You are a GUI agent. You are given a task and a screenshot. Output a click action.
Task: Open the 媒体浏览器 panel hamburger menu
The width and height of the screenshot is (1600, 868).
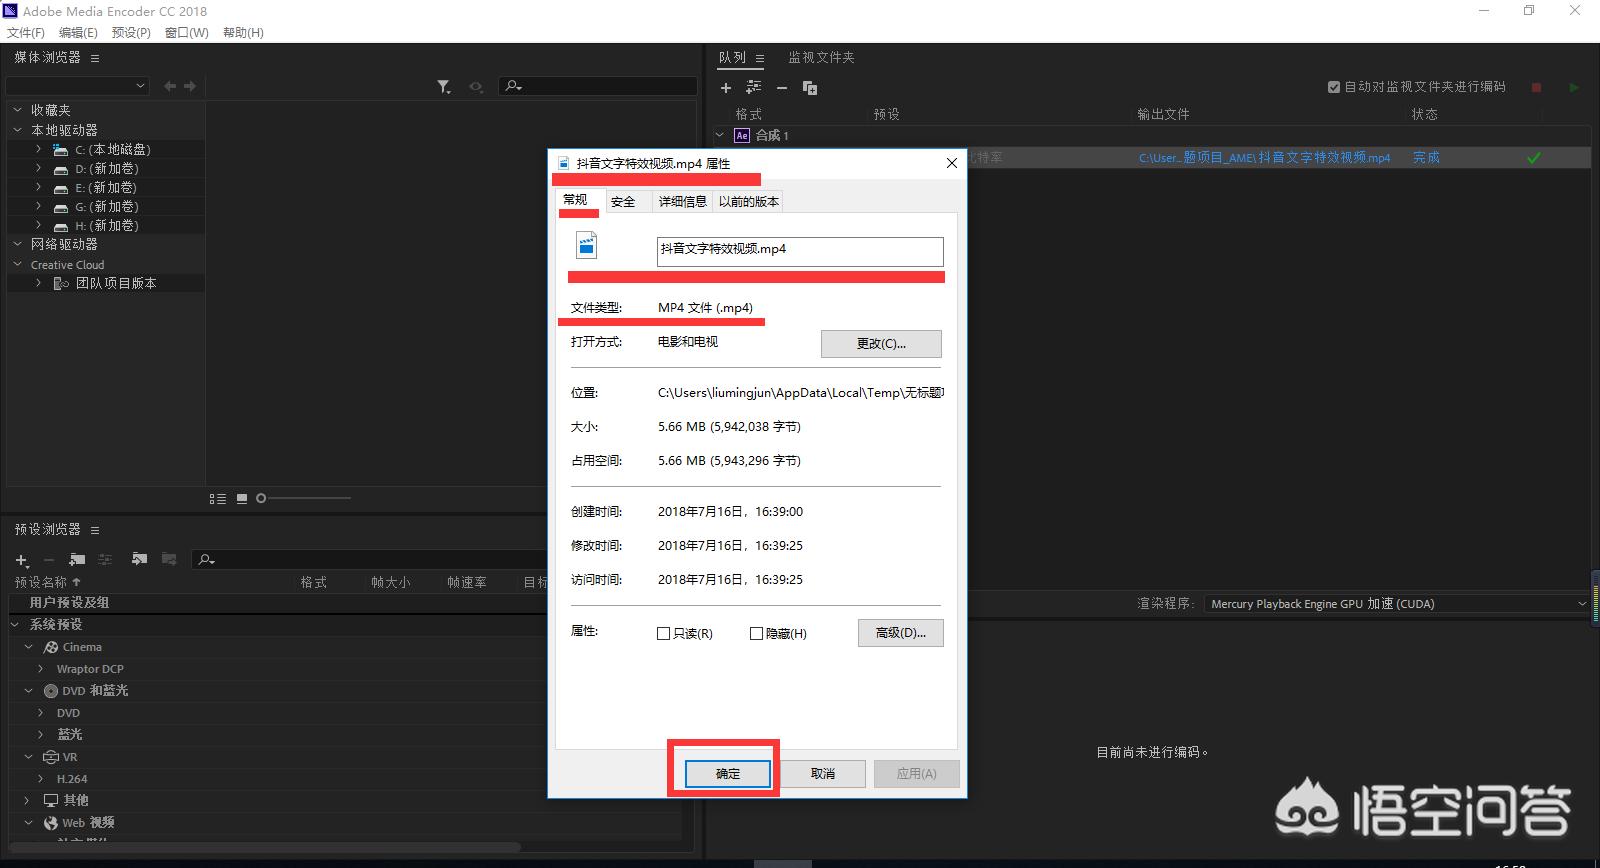[x=95, y=58]
